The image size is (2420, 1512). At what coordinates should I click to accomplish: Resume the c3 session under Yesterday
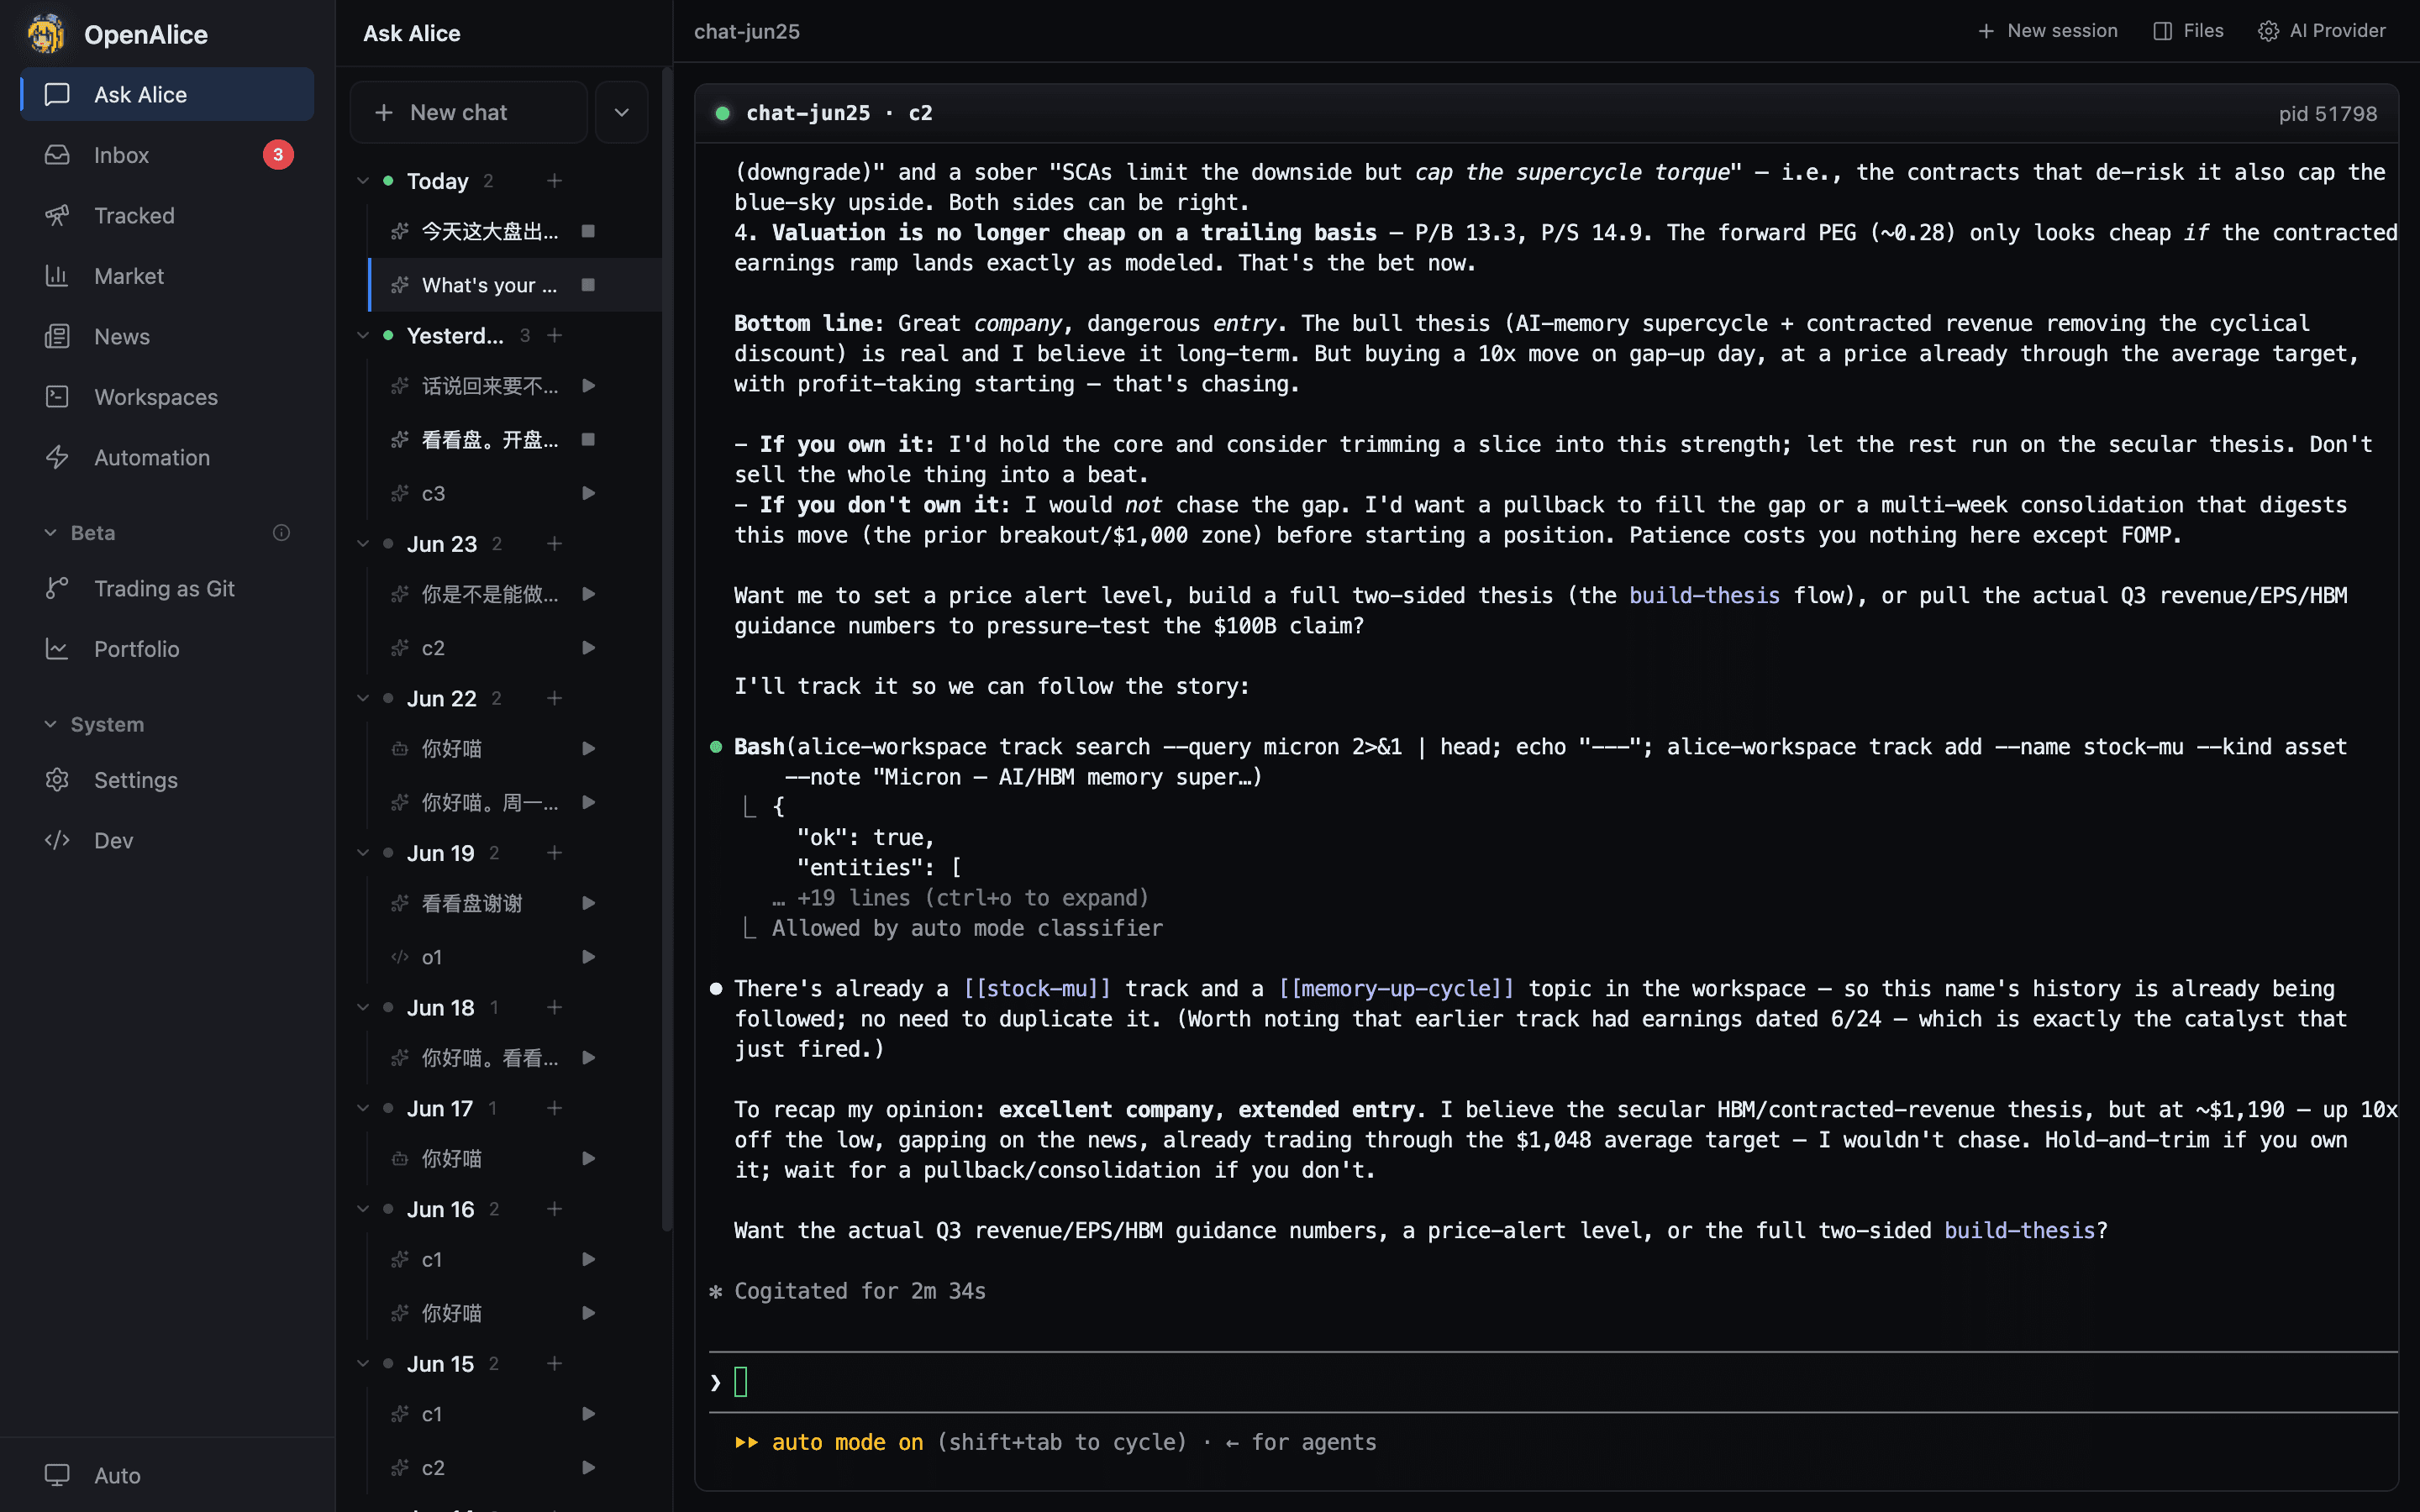(x=589, y=493)
